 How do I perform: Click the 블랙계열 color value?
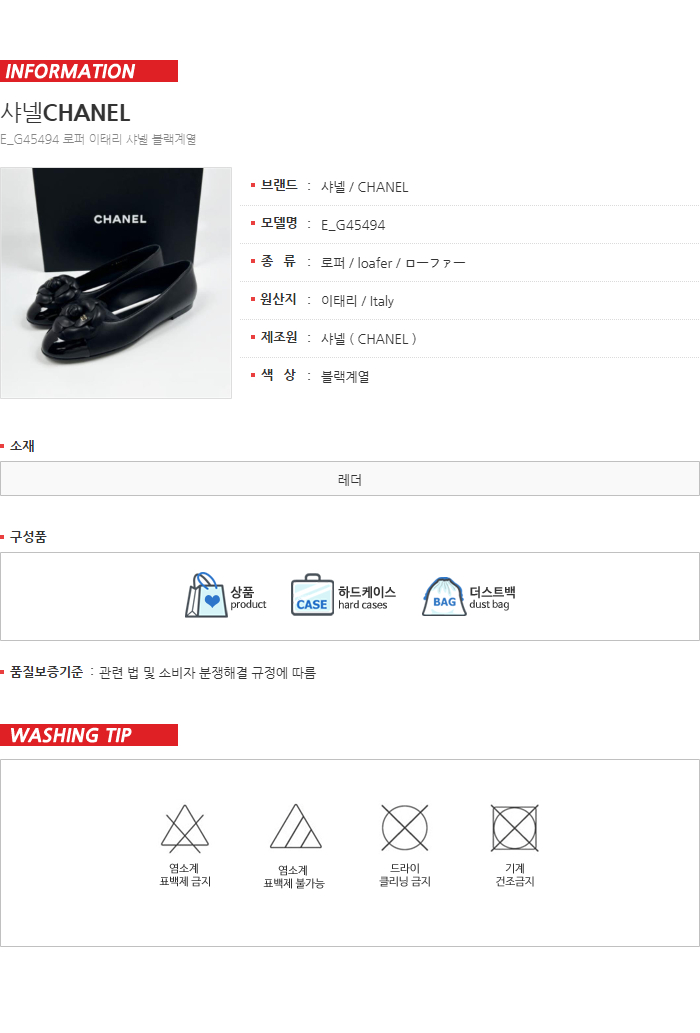[x=345, y=377]
